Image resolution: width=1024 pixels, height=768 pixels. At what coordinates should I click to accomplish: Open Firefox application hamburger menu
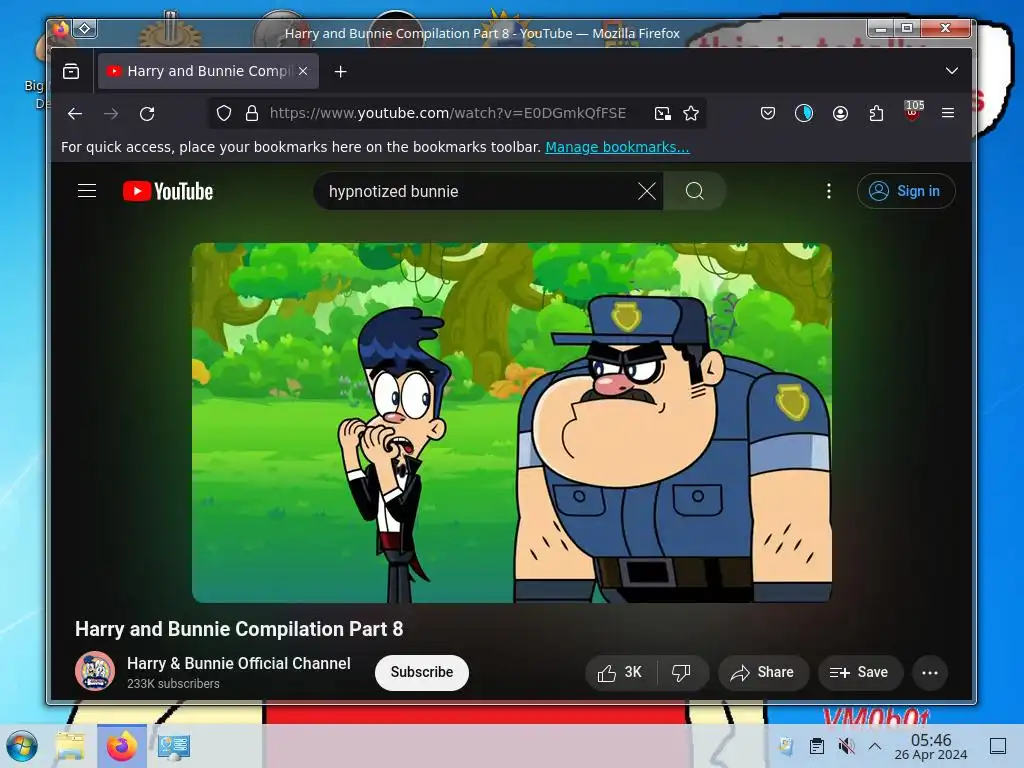[948, 113]
